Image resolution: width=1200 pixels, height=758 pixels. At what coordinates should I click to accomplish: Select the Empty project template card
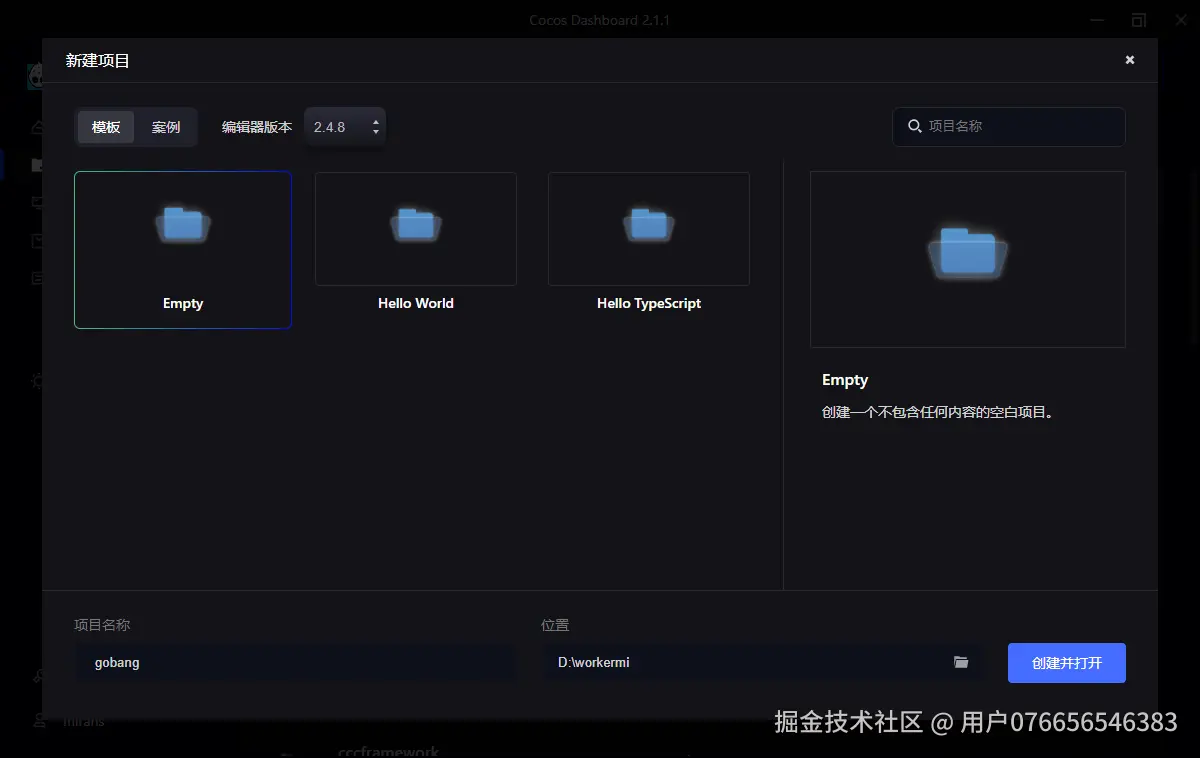183,250
